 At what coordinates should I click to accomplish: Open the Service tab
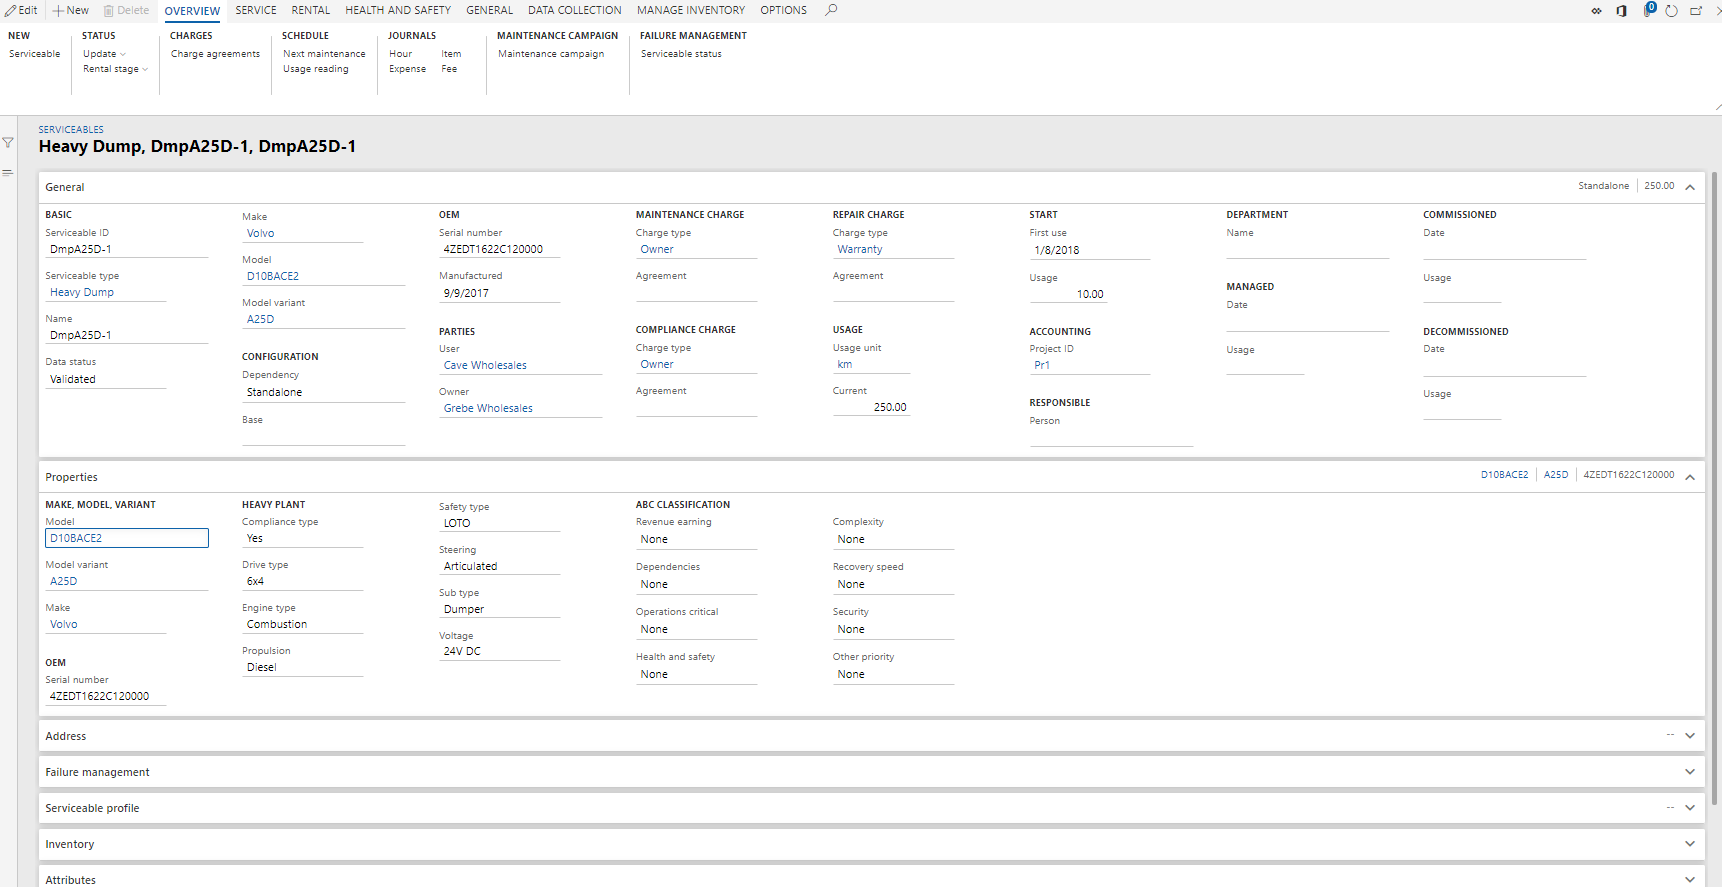pyautogui.click(x=256, y=10)
